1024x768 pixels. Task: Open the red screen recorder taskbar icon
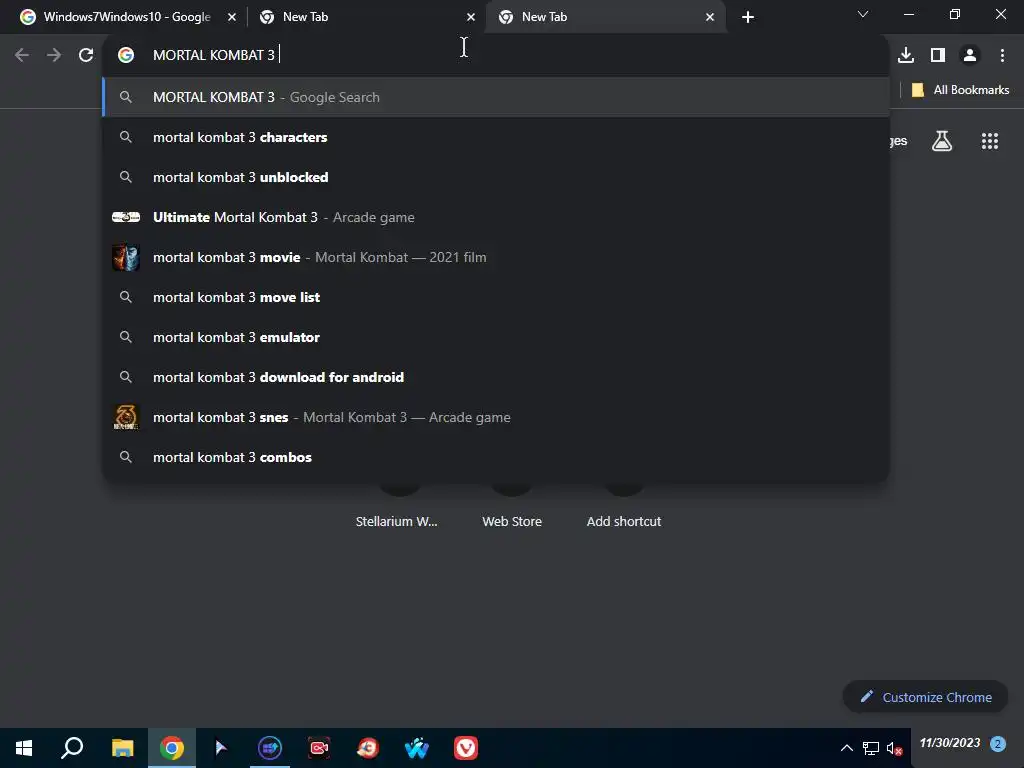pyautogui.click(x=319, y=748)
